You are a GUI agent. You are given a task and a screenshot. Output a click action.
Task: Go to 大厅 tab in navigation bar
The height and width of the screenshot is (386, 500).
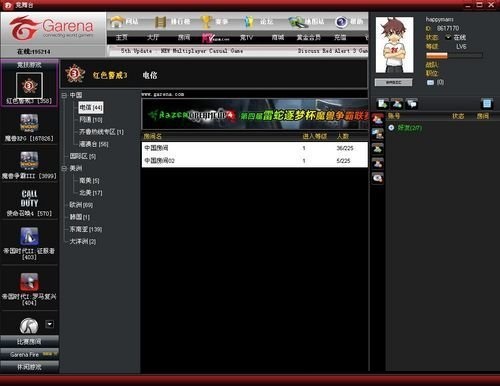(x=153, y=37)
